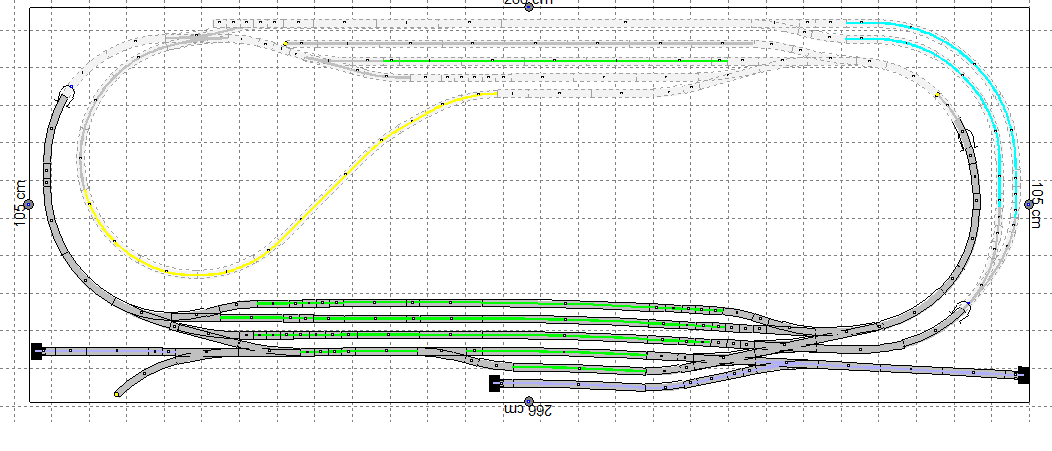Viewport: 1052px width, 451px height.
Task: Click the lavender siding track at lower left
Action: click(x=100, y=351)
